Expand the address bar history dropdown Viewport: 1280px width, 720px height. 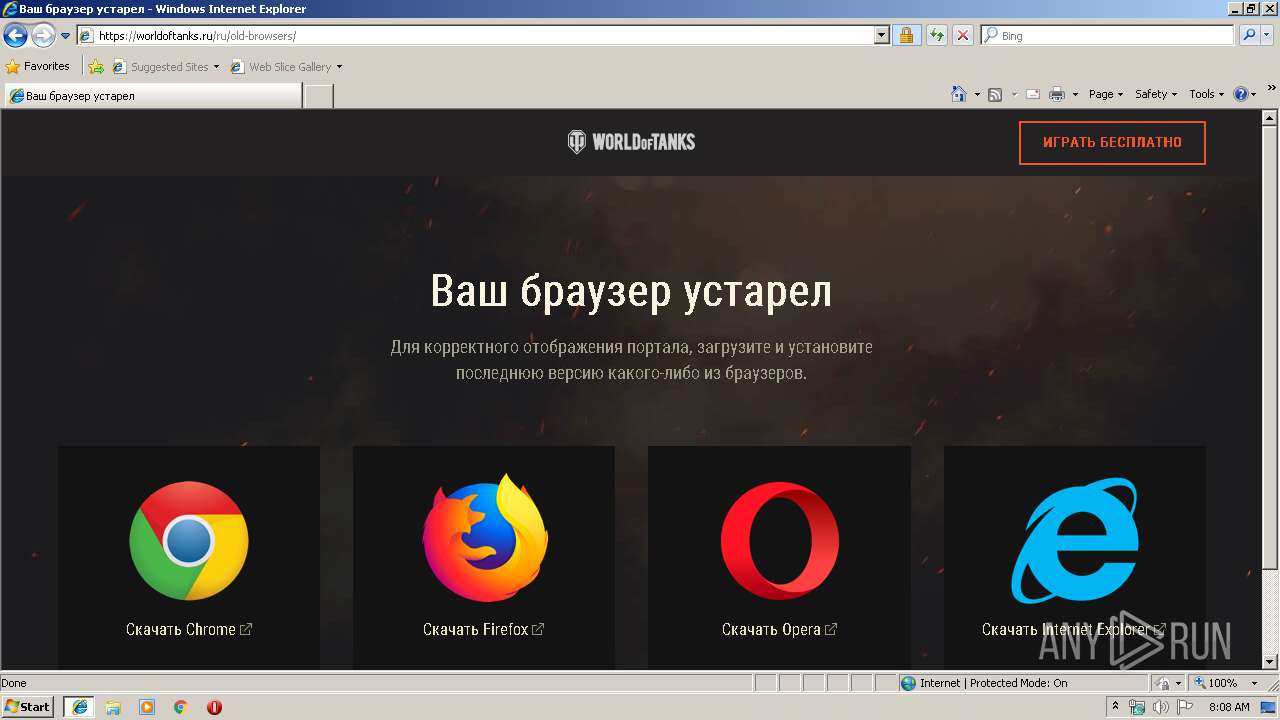click(x=881, y=35)
